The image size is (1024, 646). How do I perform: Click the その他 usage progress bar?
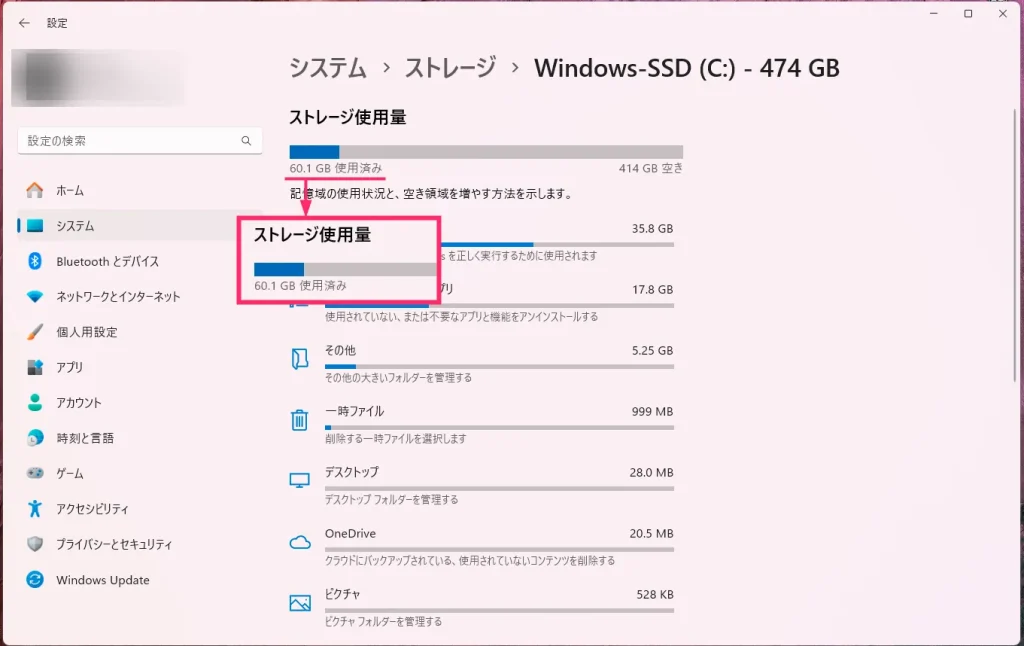(499, 366)
